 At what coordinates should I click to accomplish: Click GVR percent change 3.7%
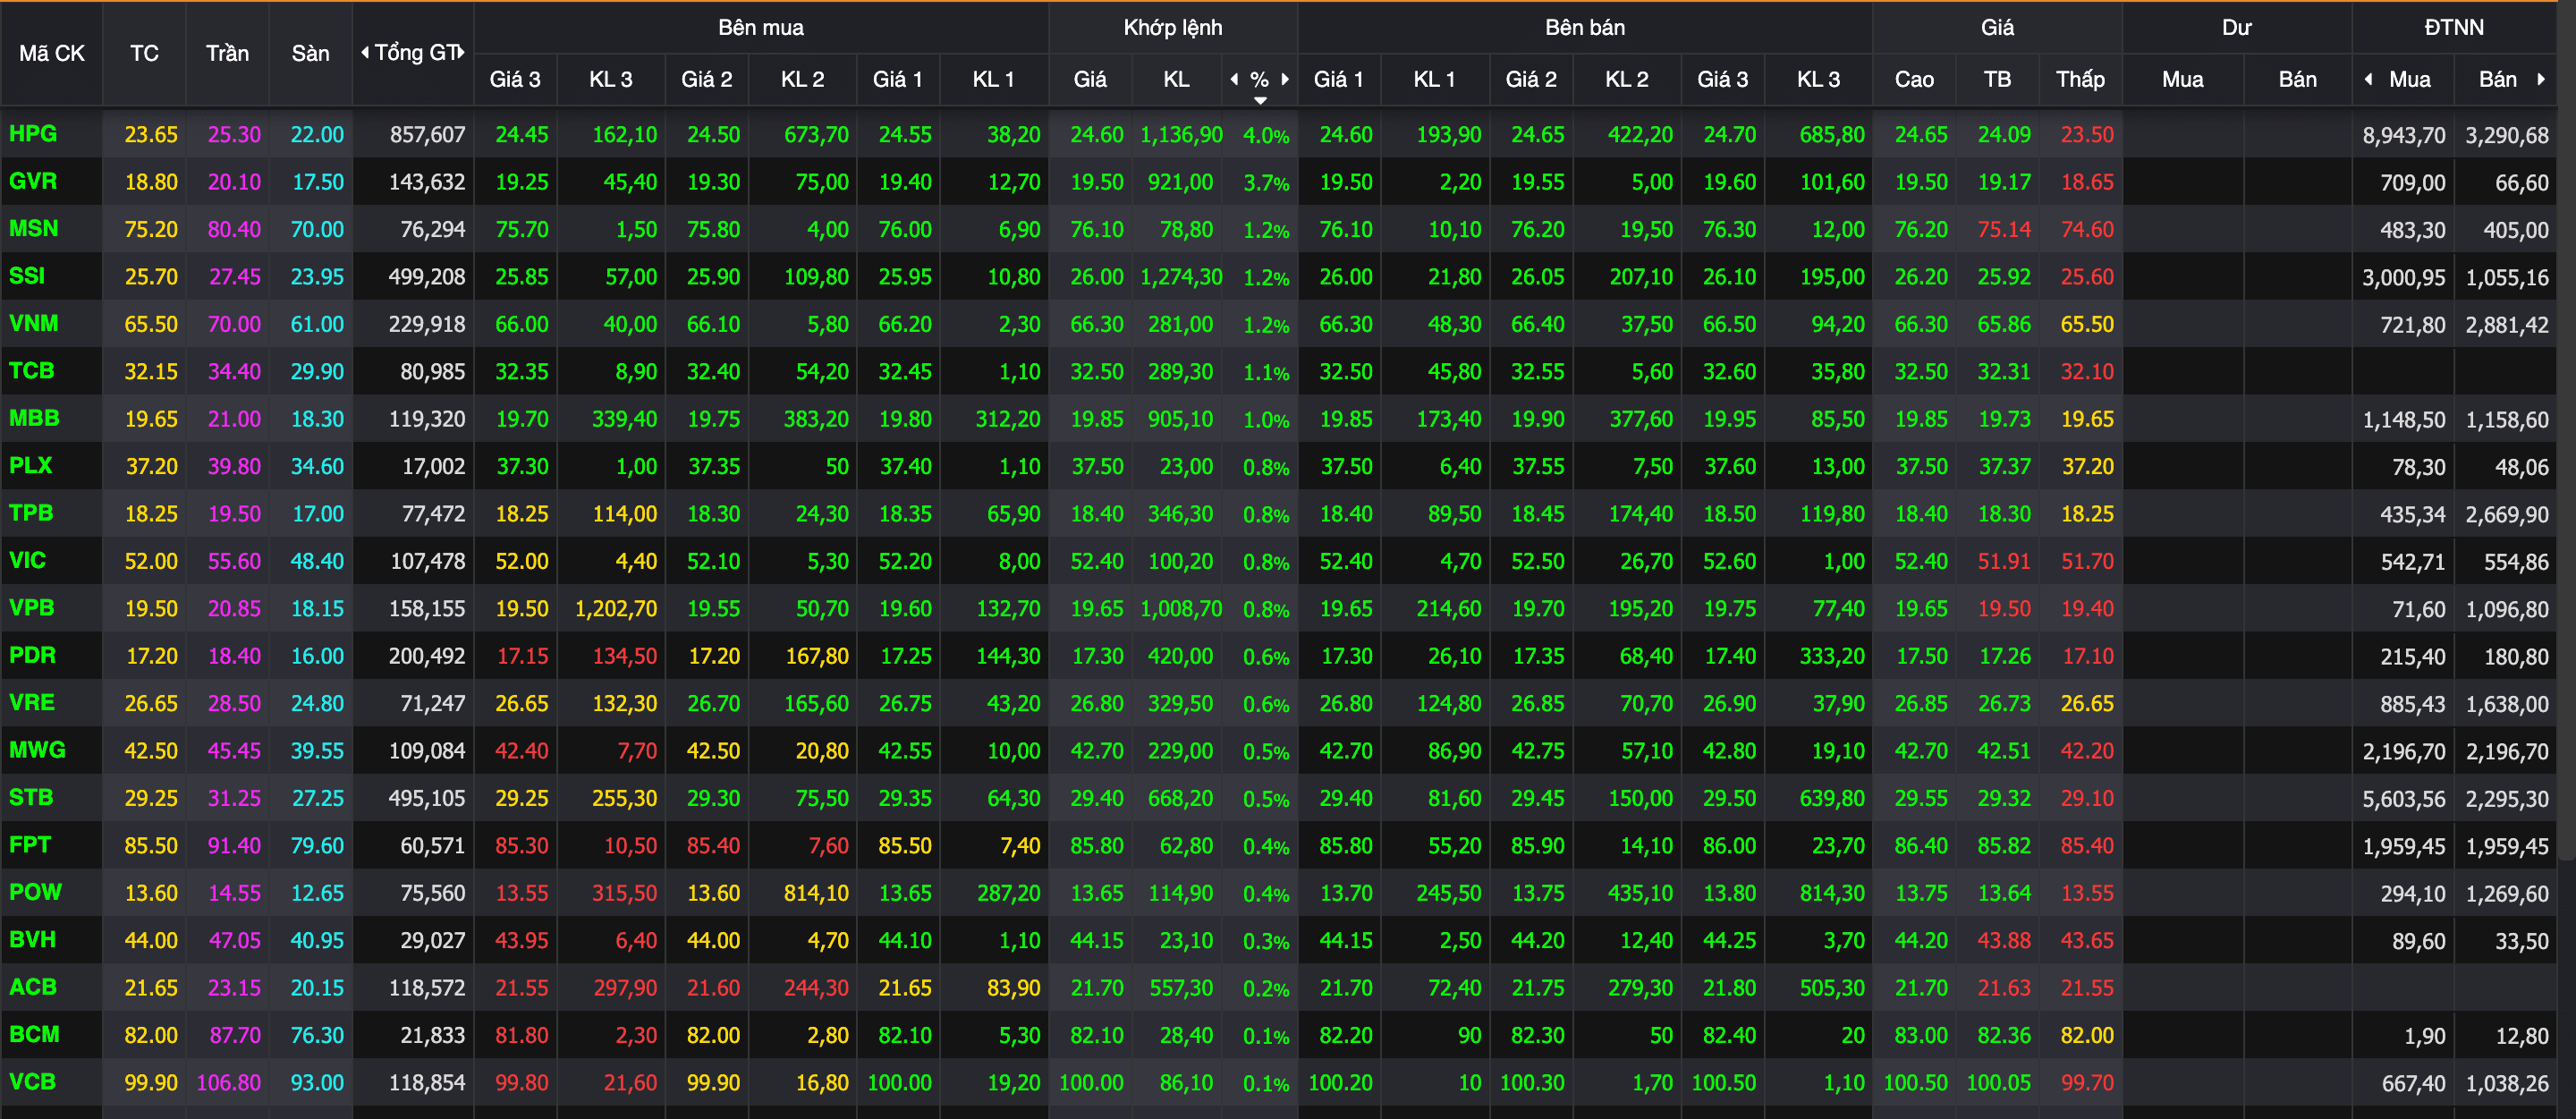pos(1266,183)
